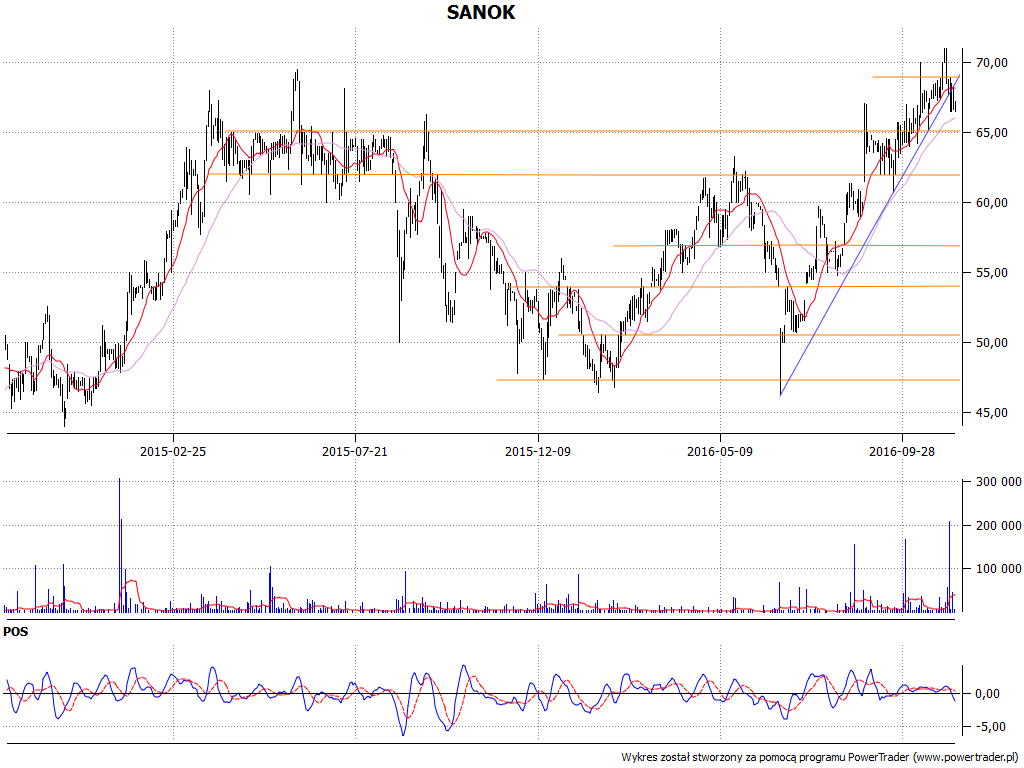Click the 100 000 volume axis label
Viewport: 1024px width, 768px height.
pyautogui.click(x=999, y=569)
